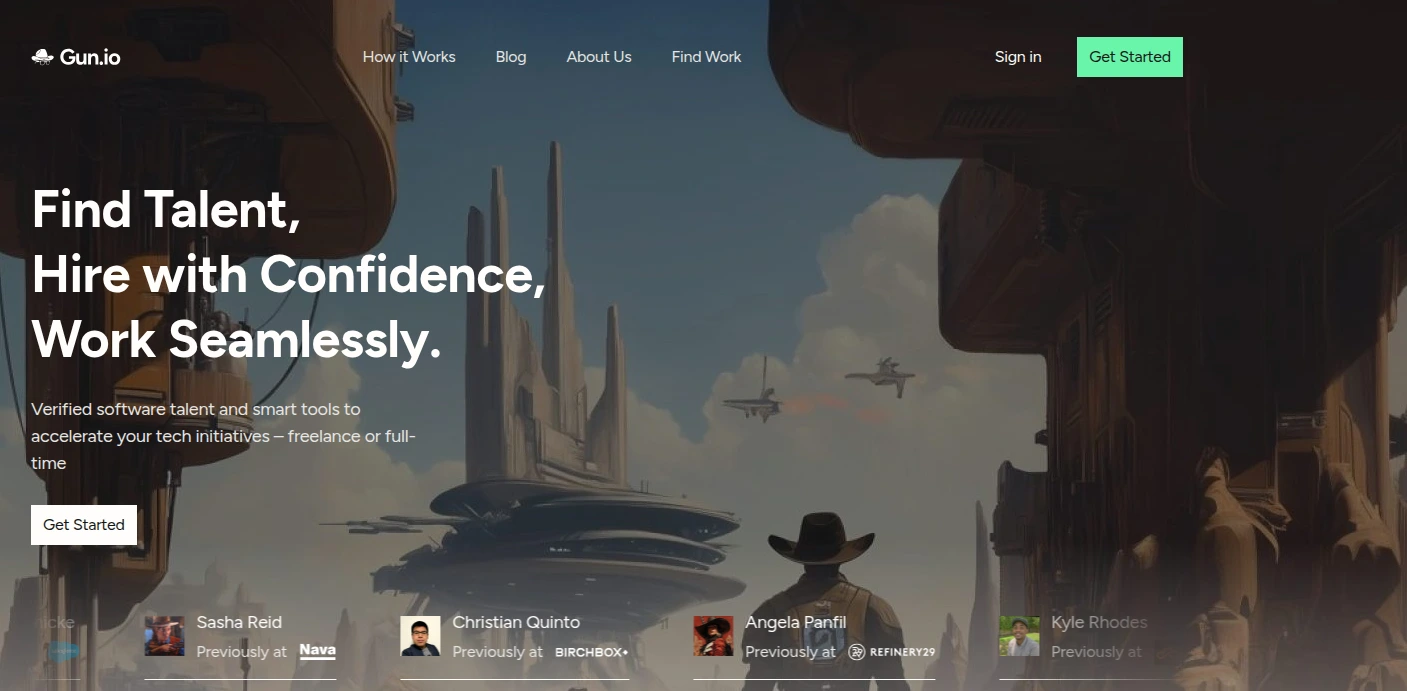The height and width of the screenshot is (691, 1407).
Task: Select Find Work in the navigation
Action: point(707,57)
